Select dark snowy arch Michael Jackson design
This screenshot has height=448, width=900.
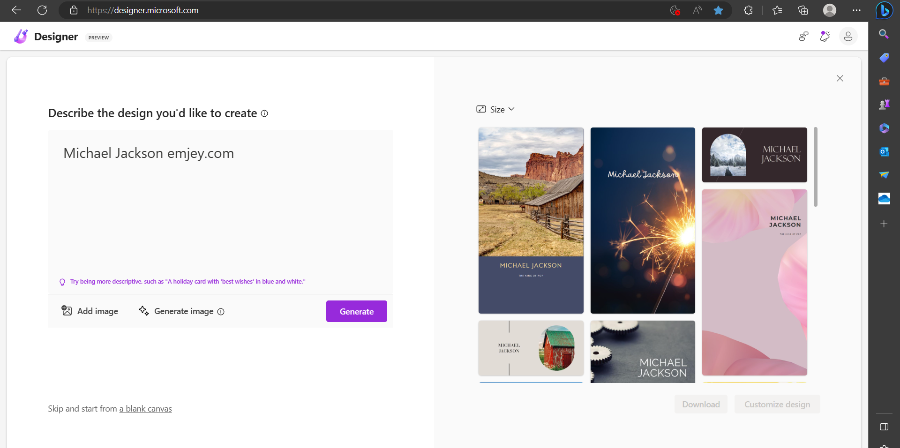pos(754,155)
